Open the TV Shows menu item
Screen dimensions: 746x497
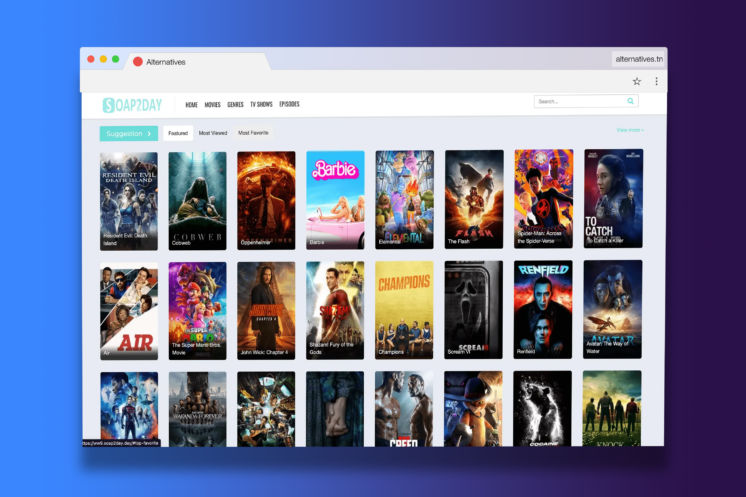coord(261,104)
